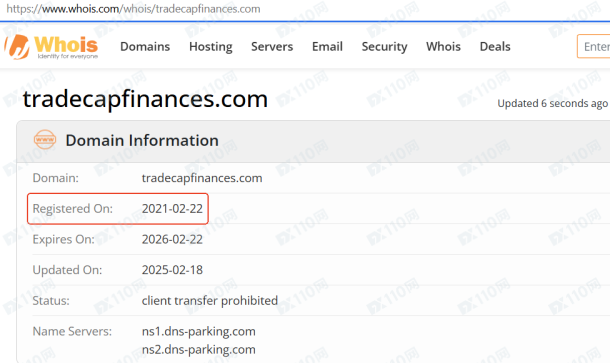Select the expiry date 2026-02-22
Screen dimensions: 610x363
click(x=172, y=240)
